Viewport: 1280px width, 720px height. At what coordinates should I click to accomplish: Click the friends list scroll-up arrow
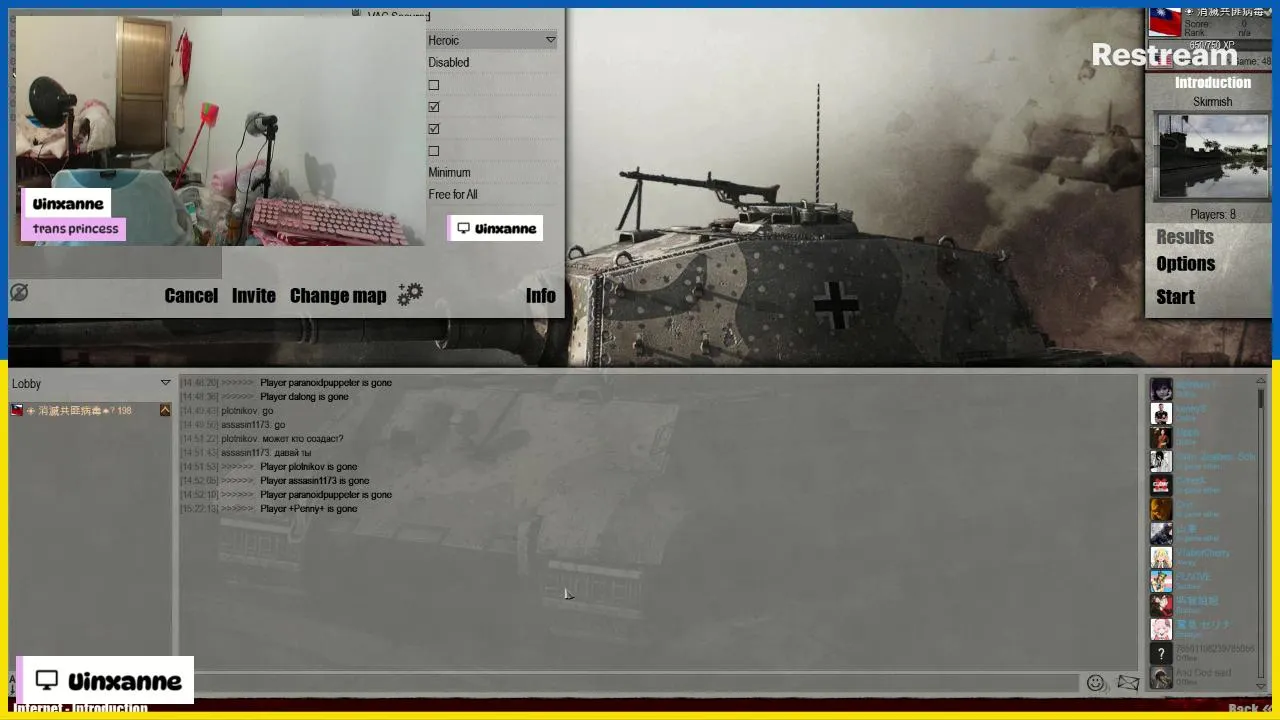pos(1261,381)
